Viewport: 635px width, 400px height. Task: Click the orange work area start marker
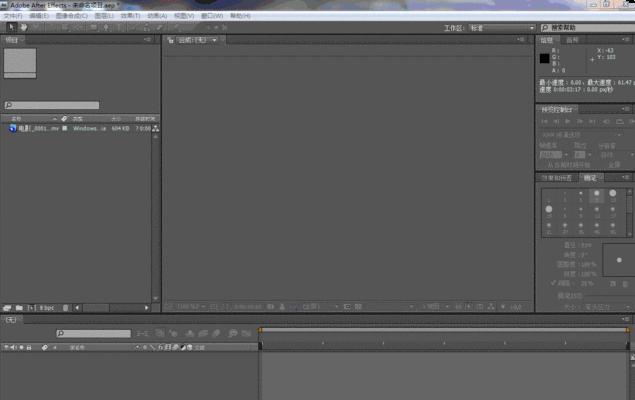[x=260, y=330]
